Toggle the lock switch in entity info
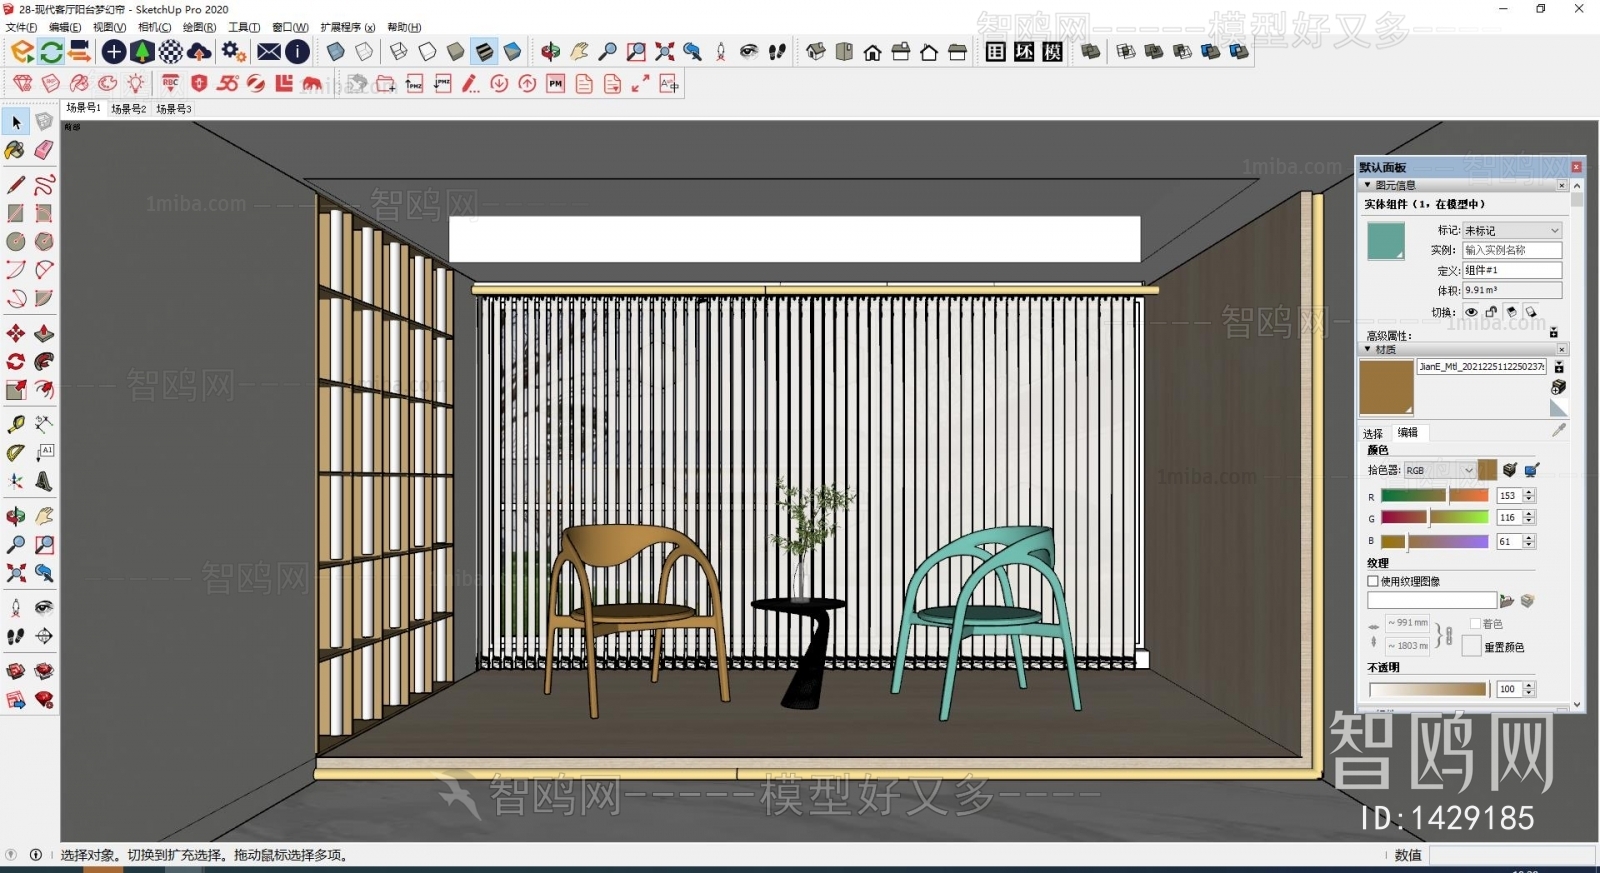Viewport: 1600px width, 873px height. point(1491,313)
